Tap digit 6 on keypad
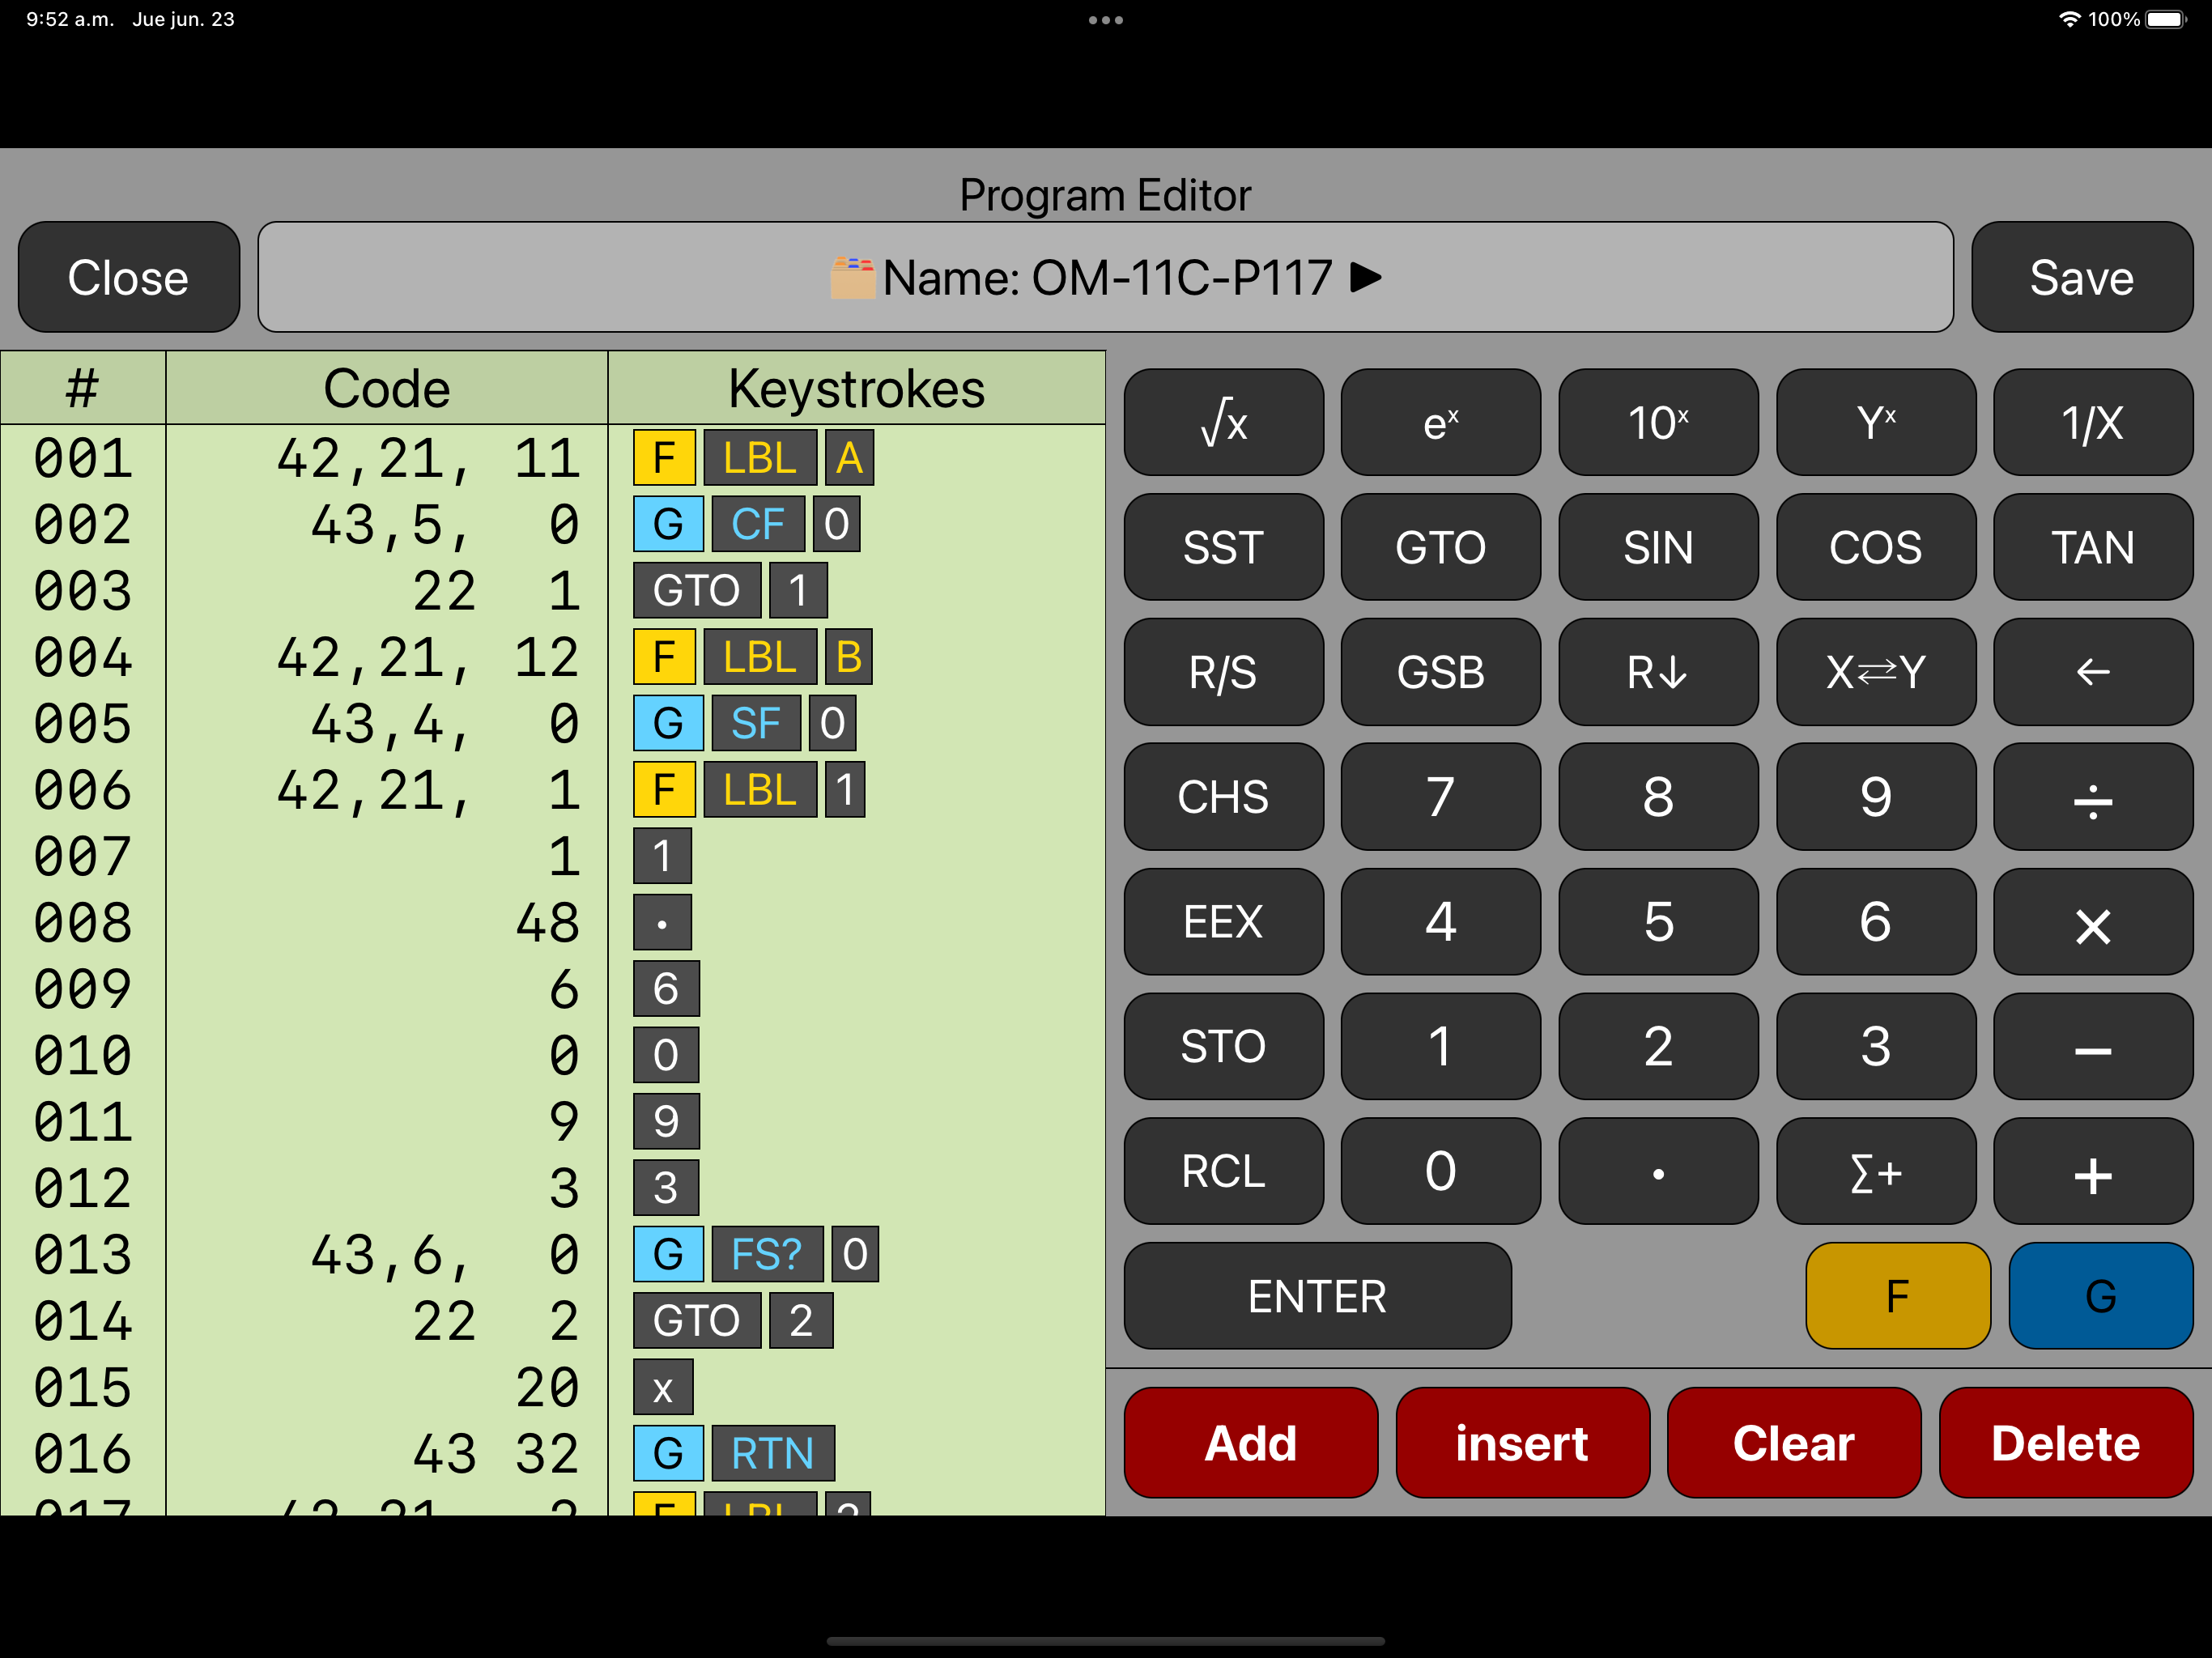Screen dimensions: 2212x1658 (1875, 922)
